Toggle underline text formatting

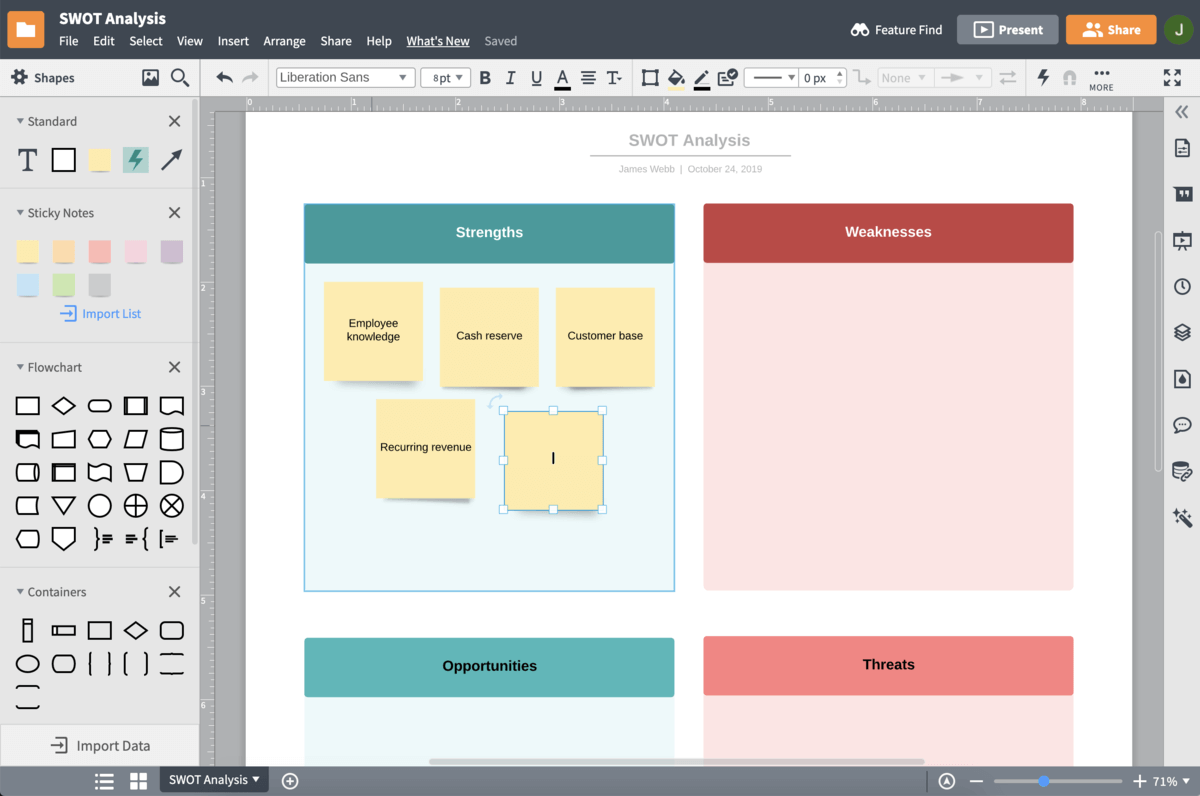[537, 78]
